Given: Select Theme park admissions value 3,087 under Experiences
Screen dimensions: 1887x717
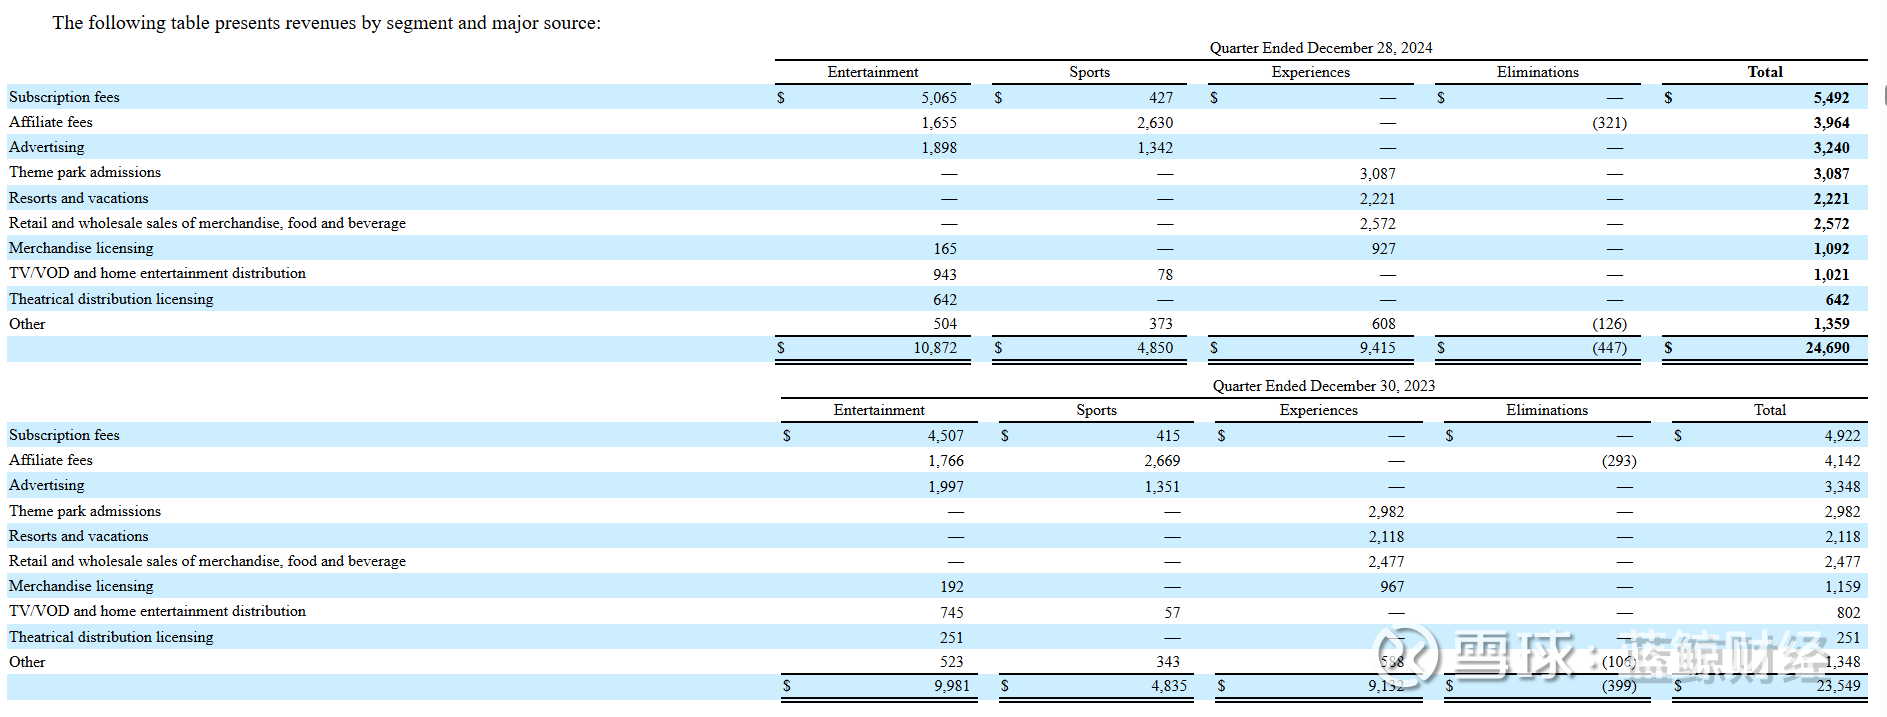Looking at the screenshot, I should point(1377,174).
